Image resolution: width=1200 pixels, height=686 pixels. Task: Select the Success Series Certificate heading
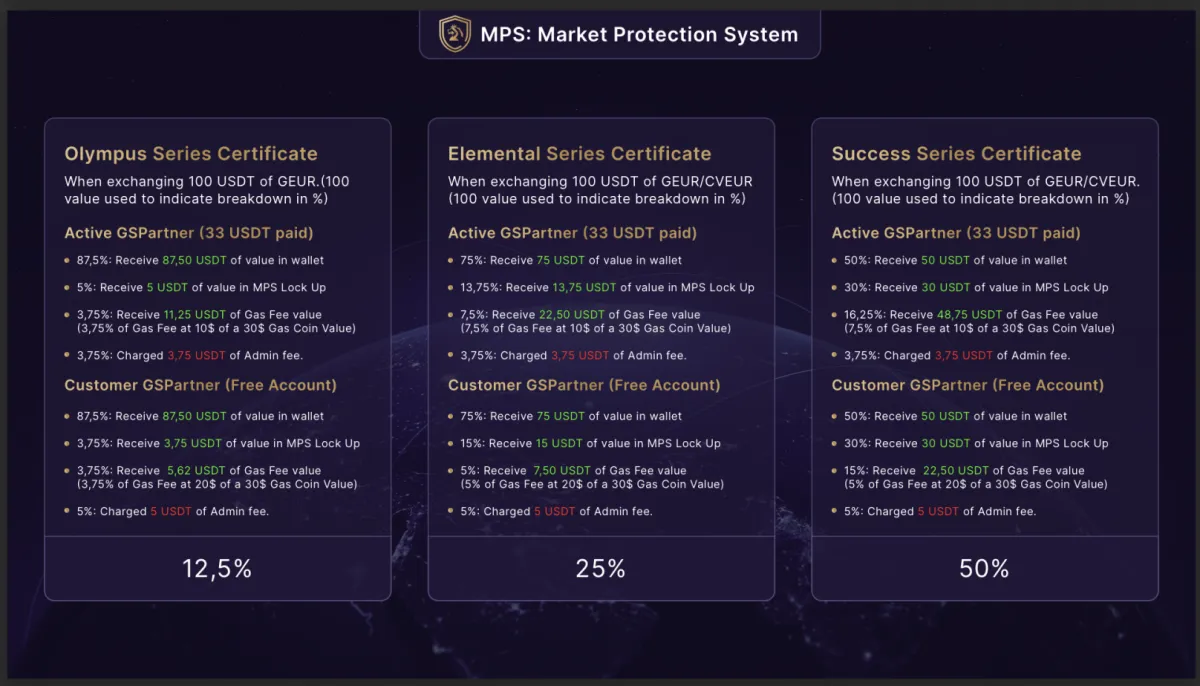[x=957, y=154]
